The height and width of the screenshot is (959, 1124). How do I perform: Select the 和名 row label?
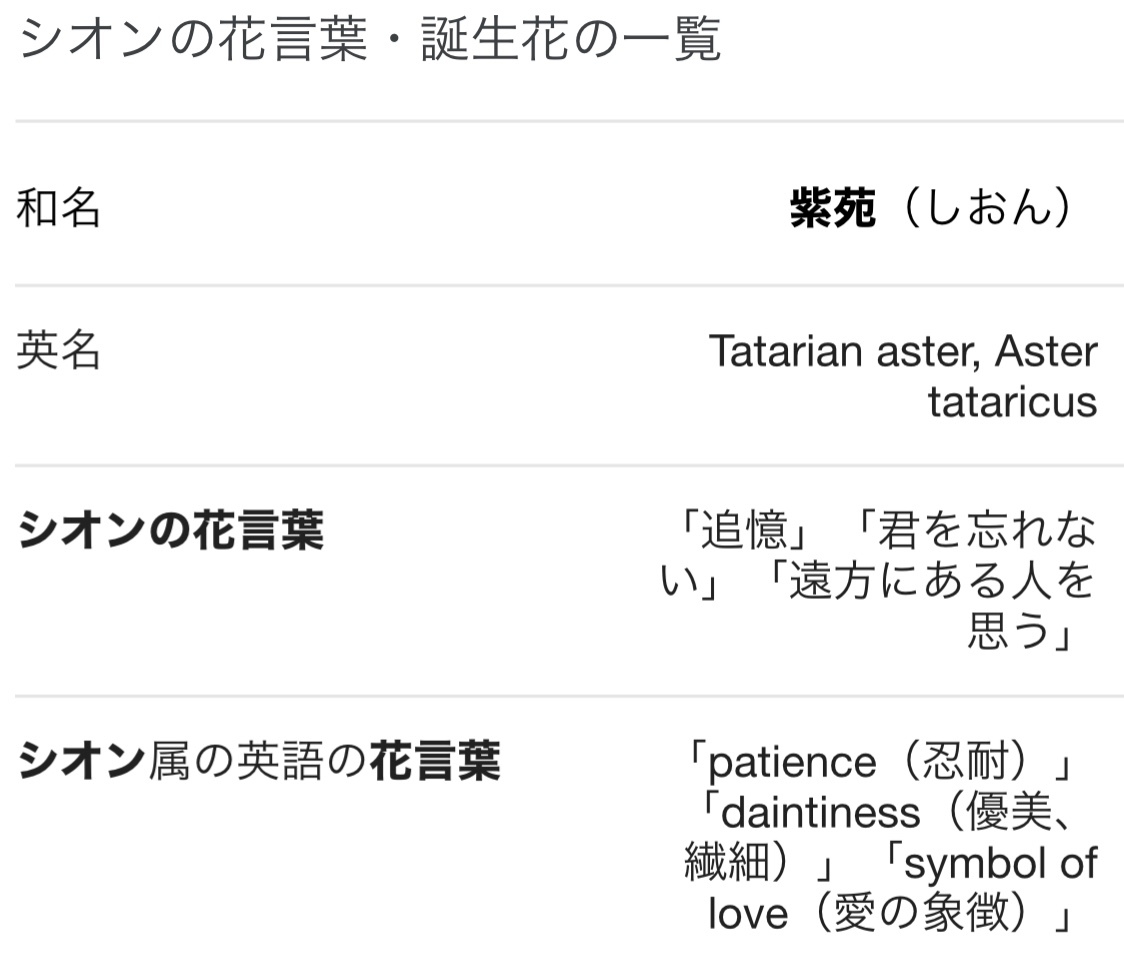(x=58, y=210)
